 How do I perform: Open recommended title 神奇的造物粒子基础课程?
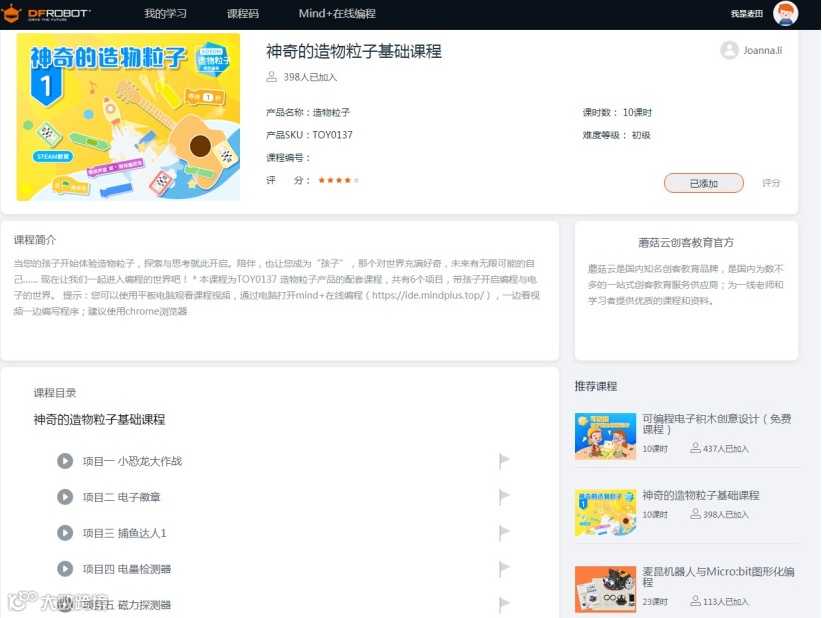click(x=701, y=495)
